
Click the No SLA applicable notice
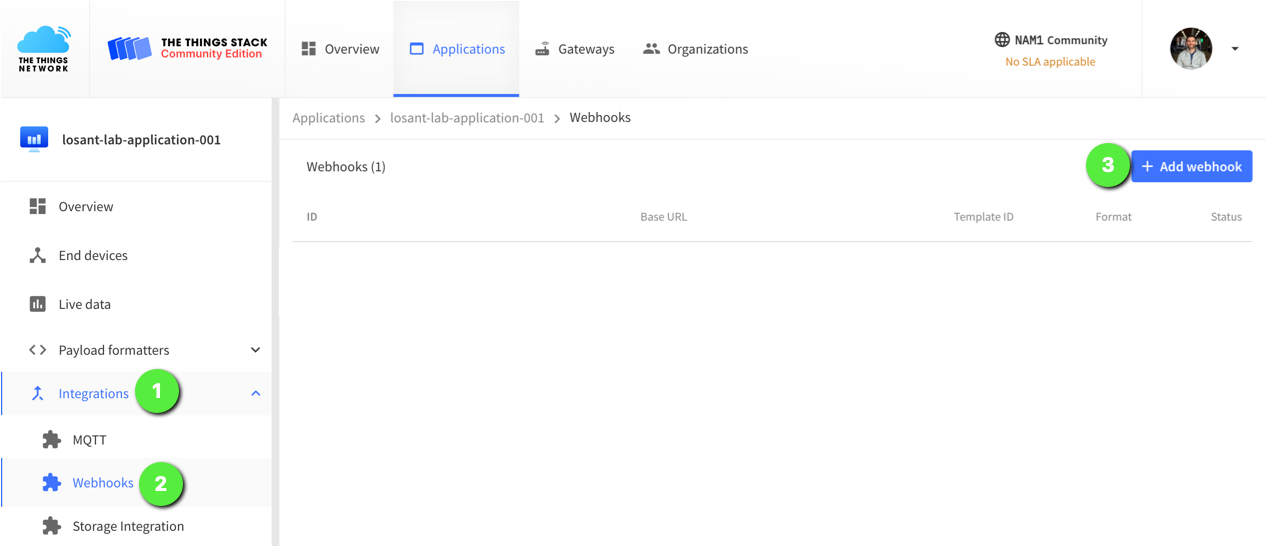point(1050,62)
